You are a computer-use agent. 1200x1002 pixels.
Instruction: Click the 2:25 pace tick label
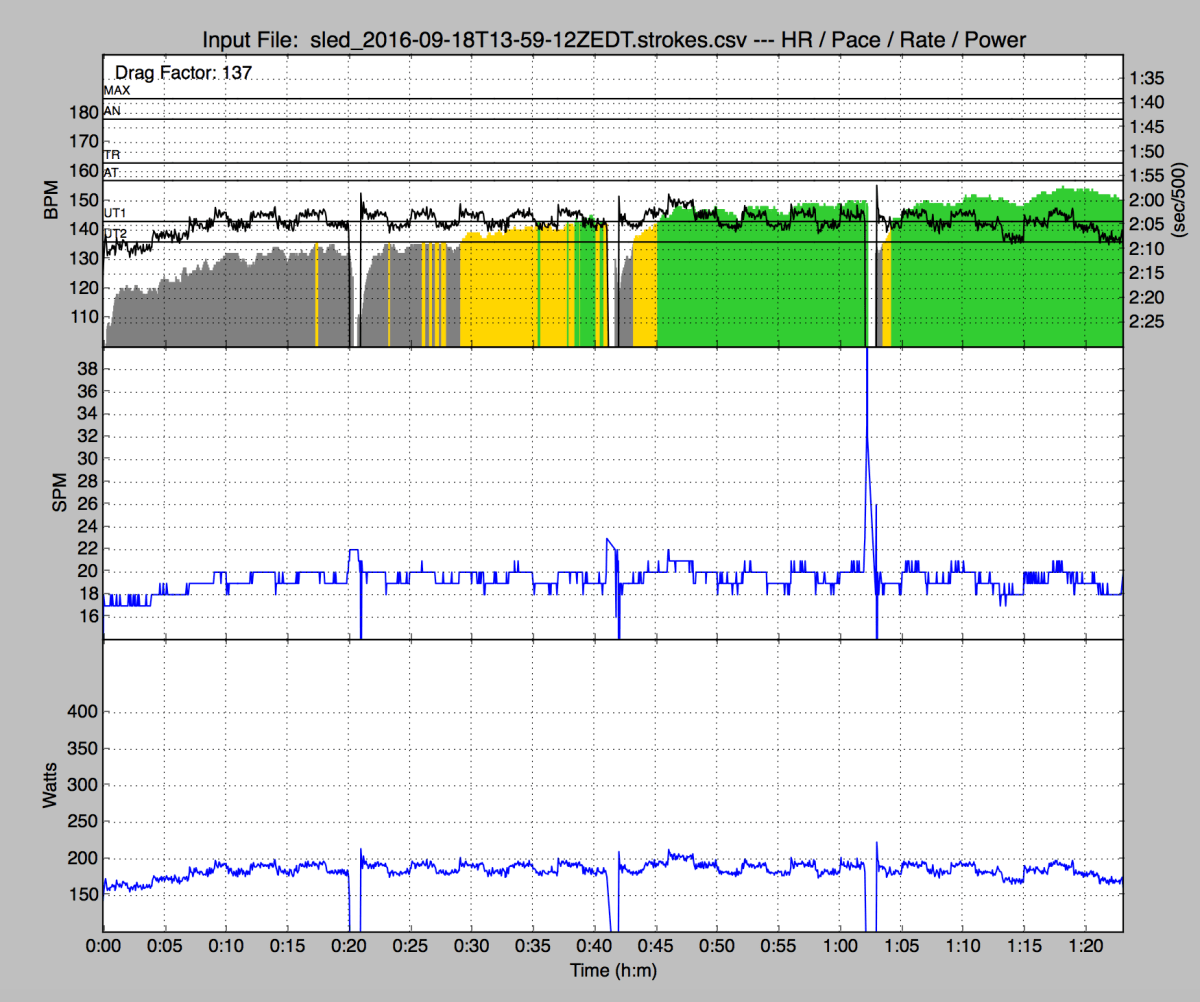point(1146,321)
